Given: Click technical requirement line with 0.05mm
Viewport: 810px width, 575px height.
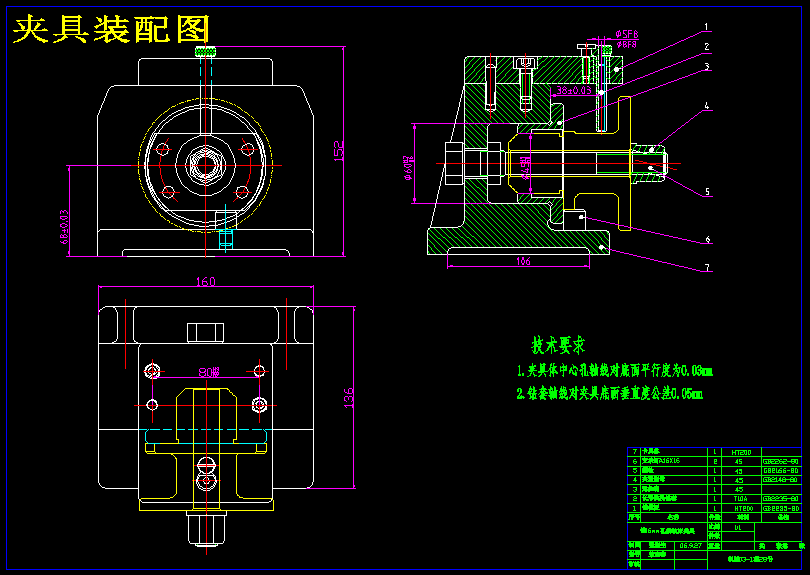Looking at the screenshot, I should point(610,393).
